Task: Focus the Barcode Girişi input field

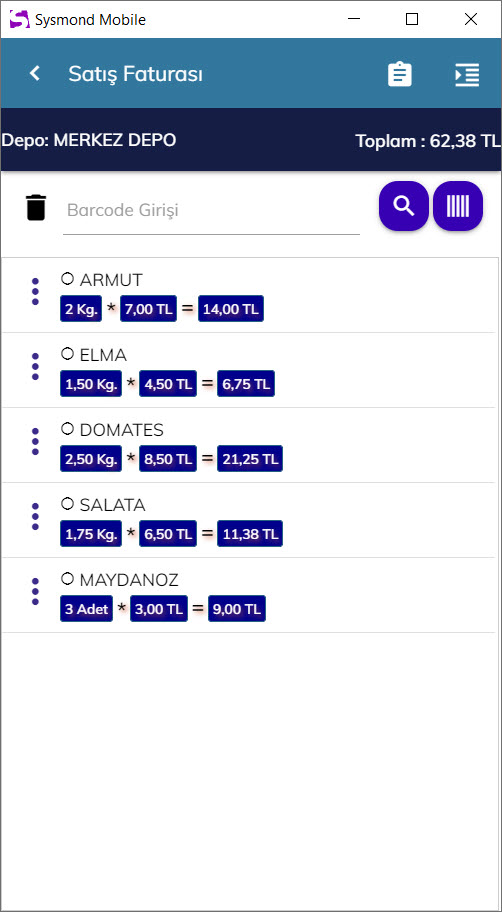Action: [x=211, y=211]
